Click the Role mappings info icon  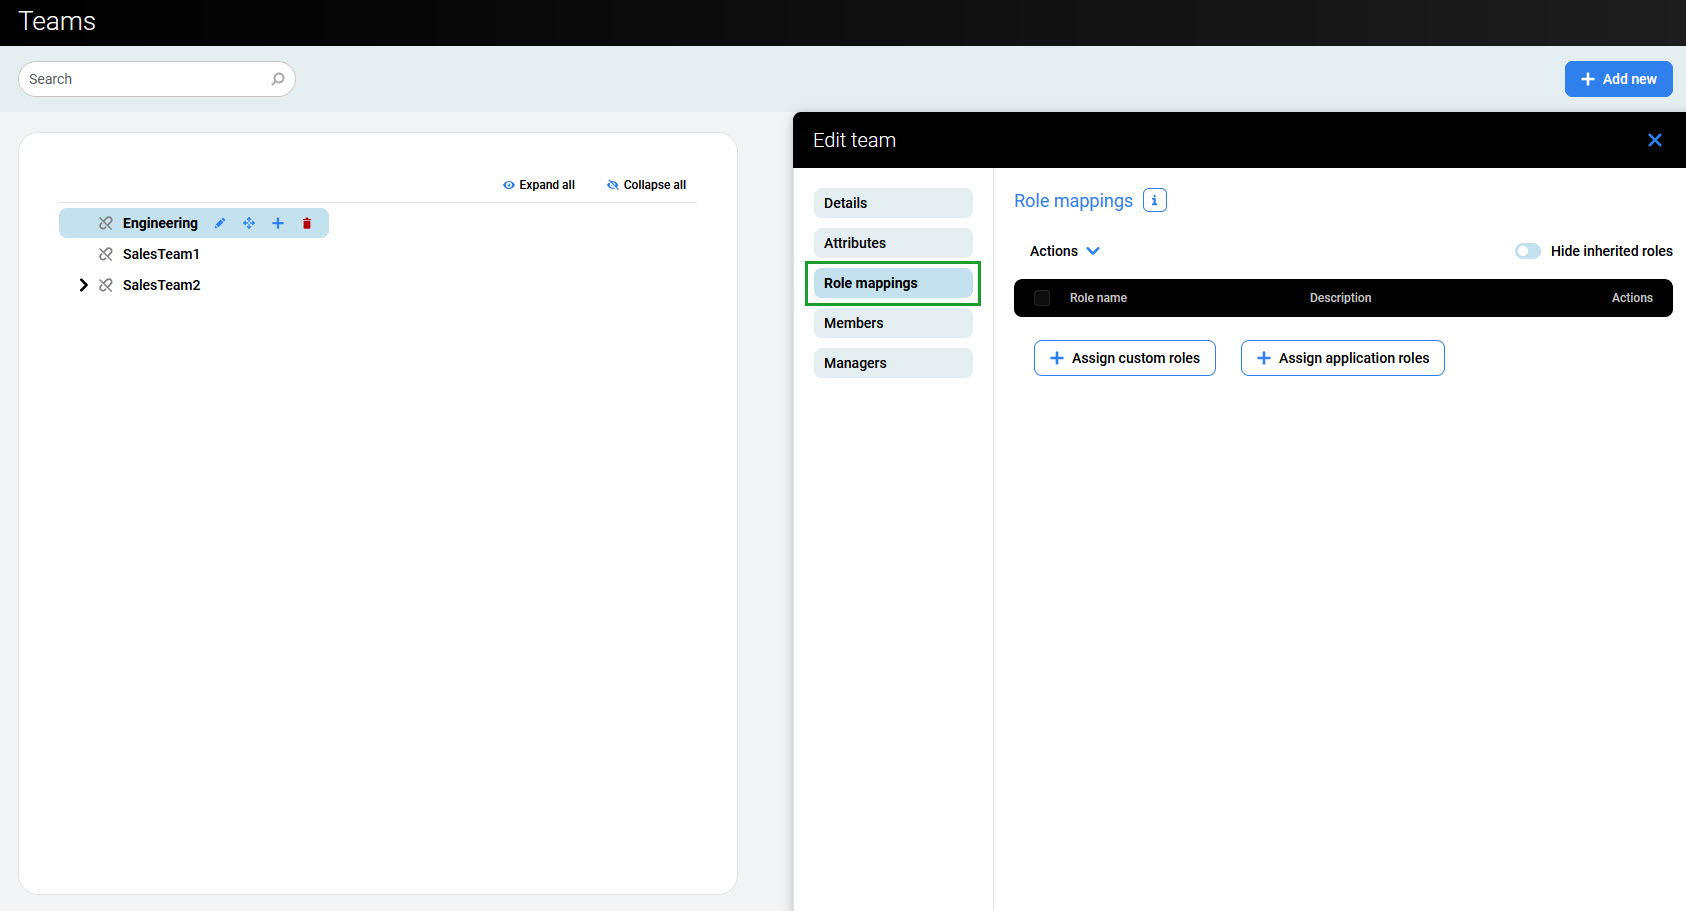click(1154, 200)
